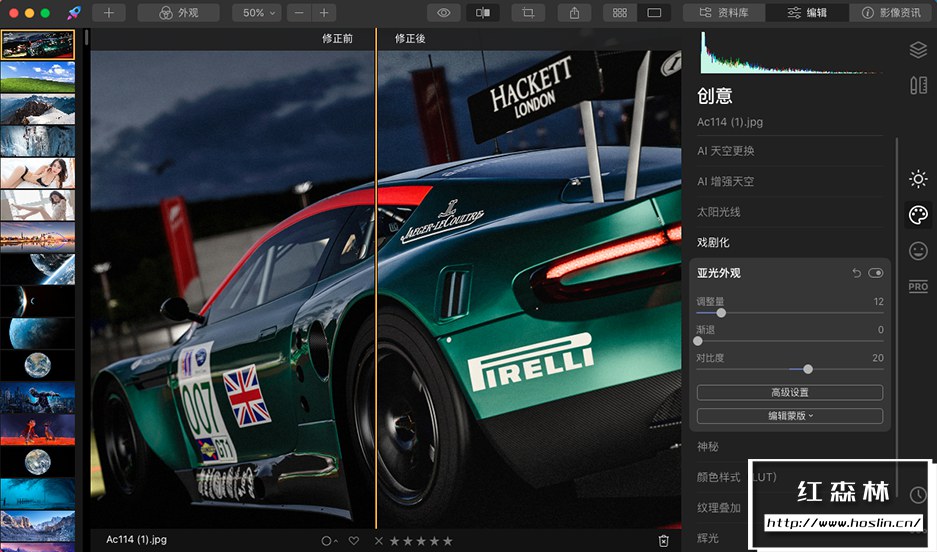Click the orange before/after divider line

[376, 278]
